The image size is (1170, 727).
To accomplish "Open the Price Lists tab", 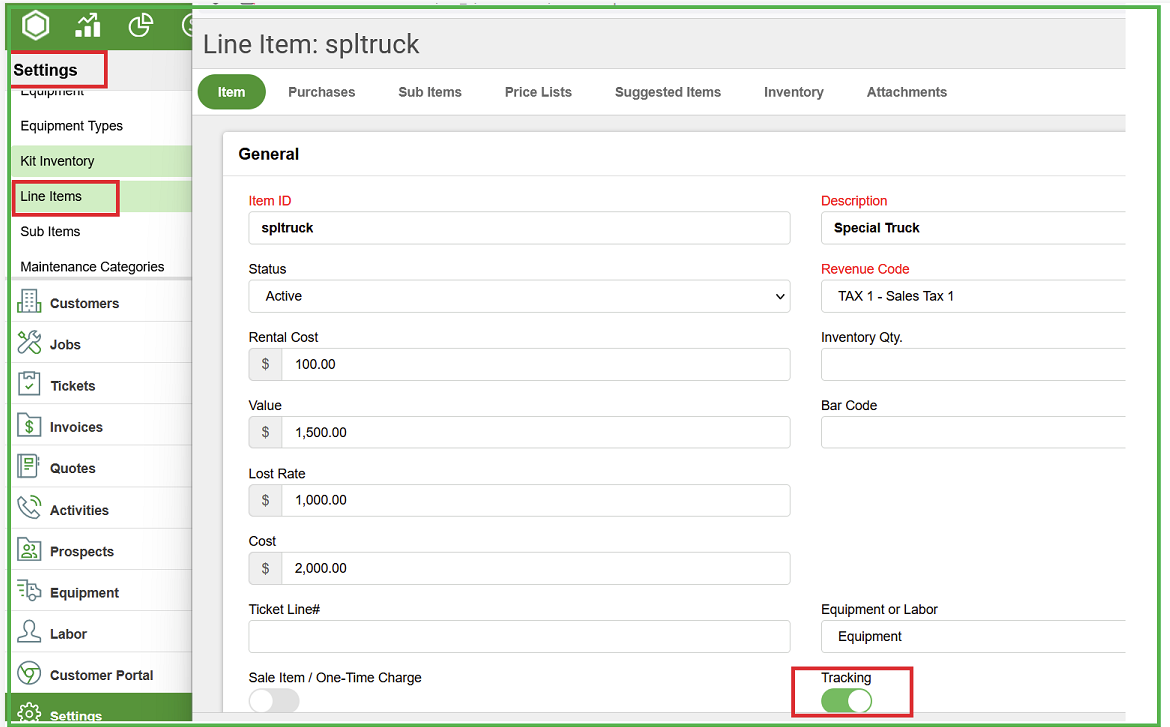I will pyautogui.click(x=538, y=92).
